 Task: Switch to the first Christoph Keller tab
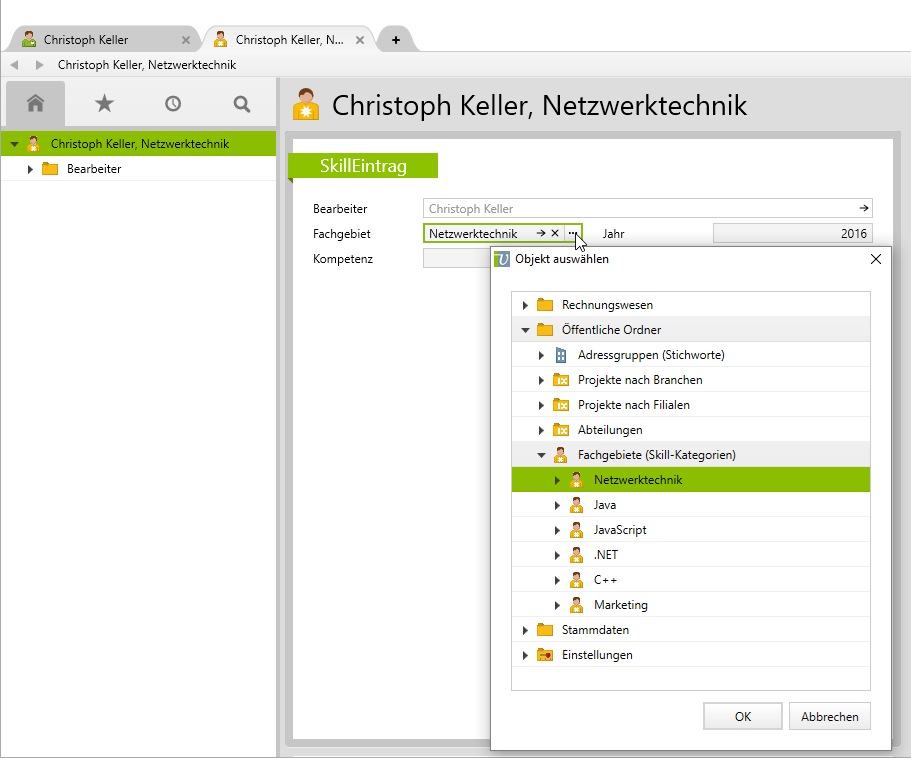(x=86, y=40)
